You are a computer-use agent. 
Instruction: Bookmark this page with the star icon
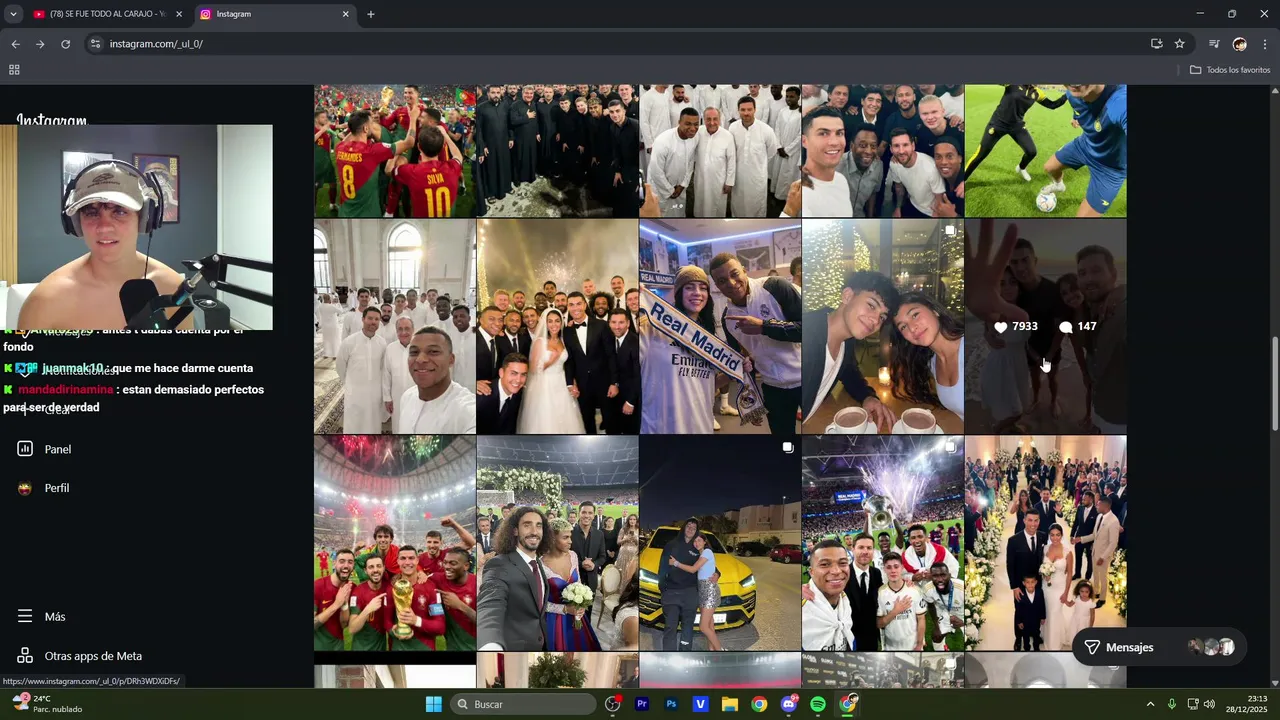point(1180,44)
